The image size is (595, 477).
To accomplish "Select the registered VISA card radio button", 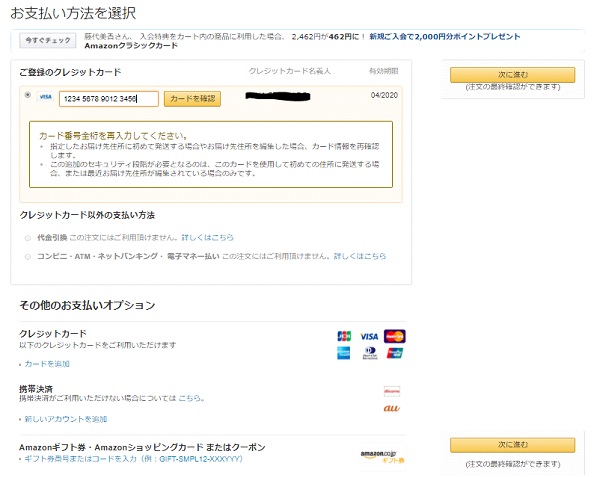I will [28, 95].
